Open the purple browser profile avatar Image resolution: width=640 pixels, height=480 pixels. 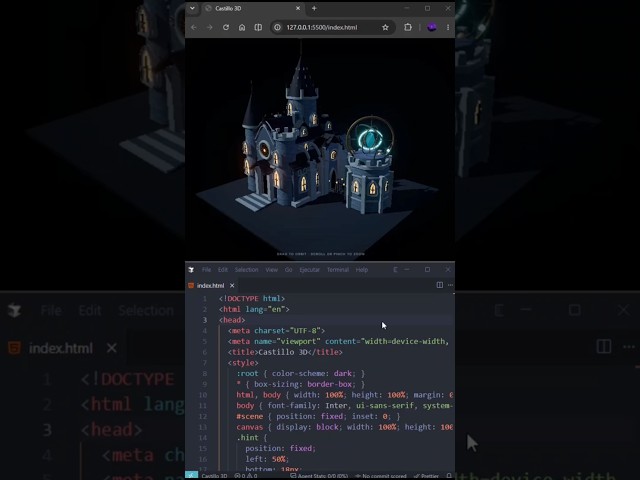tap(432, 27)
